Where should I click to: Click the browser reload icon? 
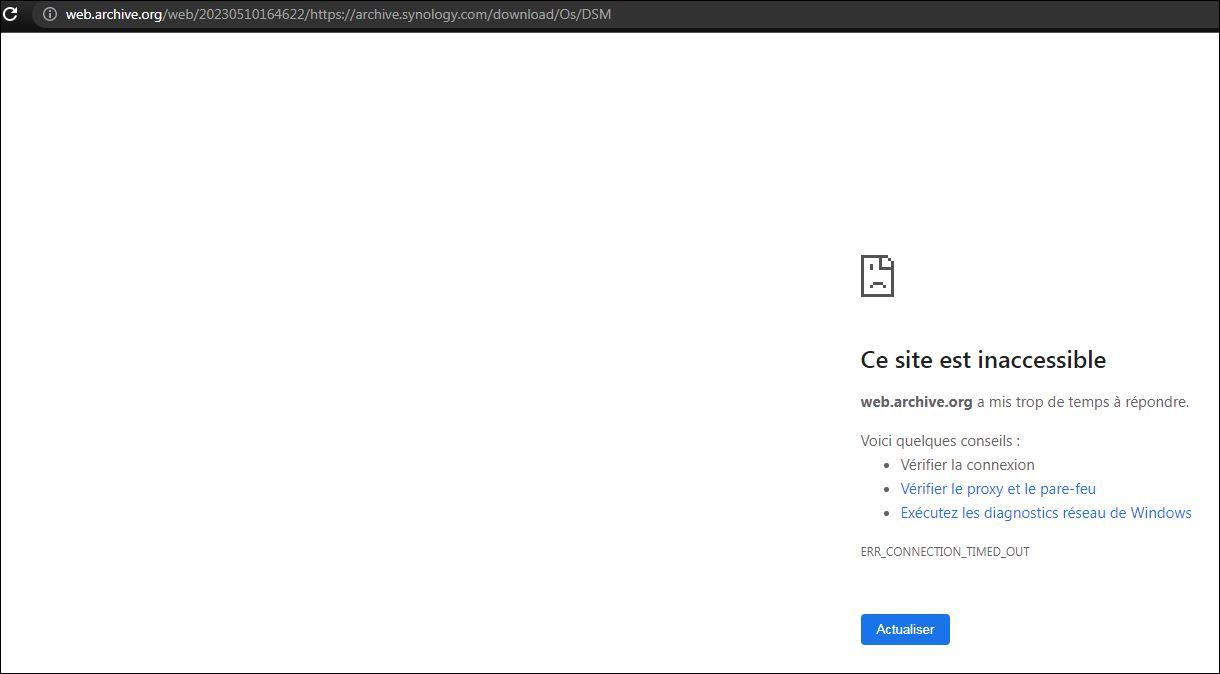pyautogui.click(x=10, y=14)
